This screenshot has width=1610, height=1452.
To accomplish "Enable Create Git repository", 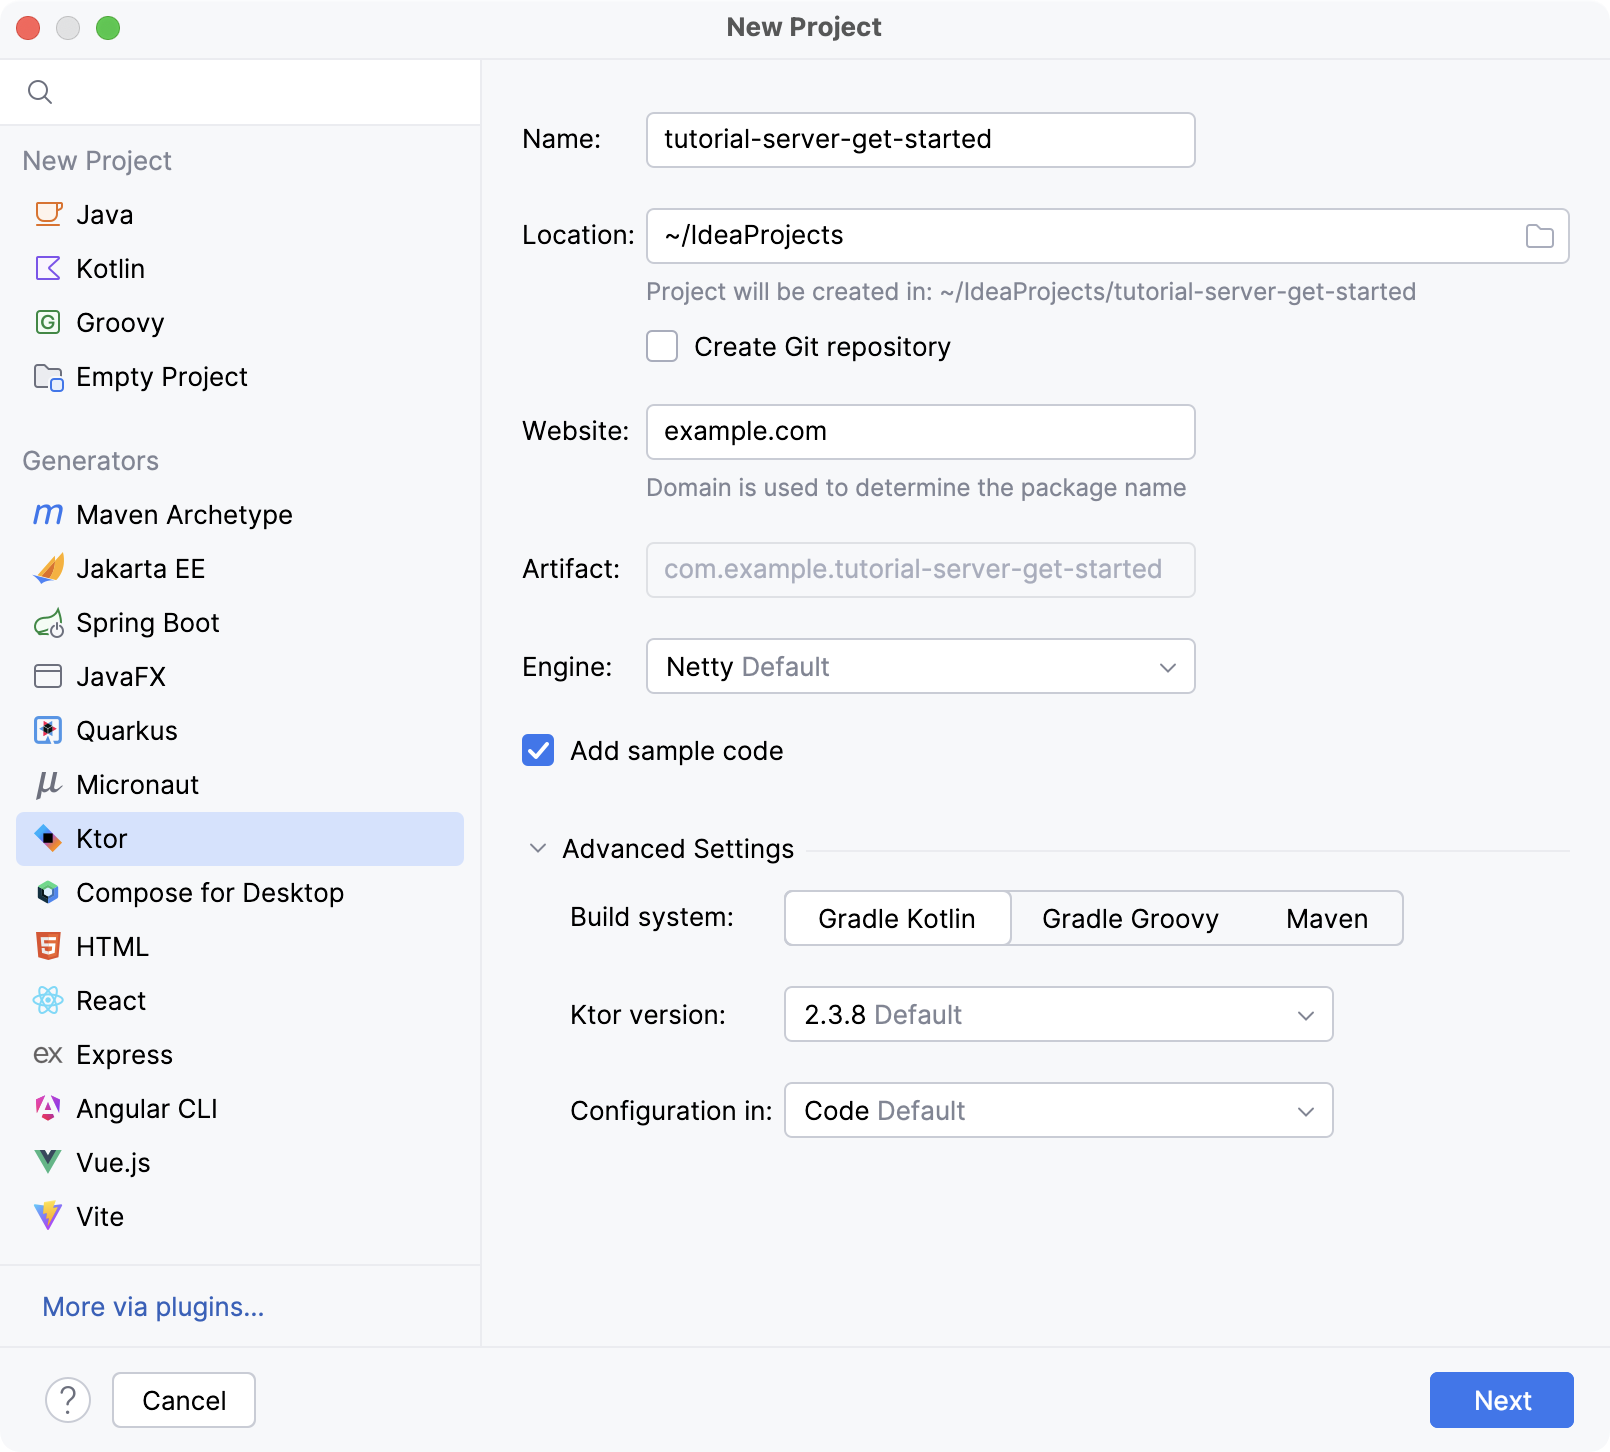I will 662,347.
